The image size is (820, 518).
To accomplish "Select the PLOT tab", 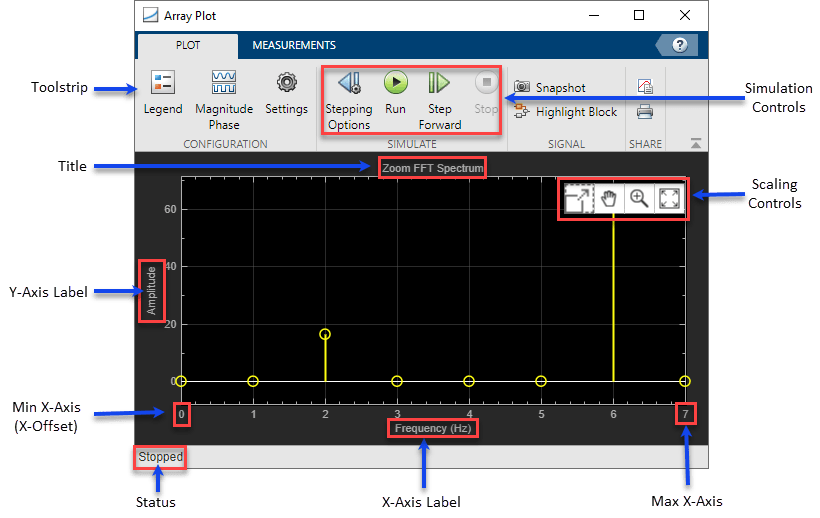I will pyautogui.click(x=188, y=45).
